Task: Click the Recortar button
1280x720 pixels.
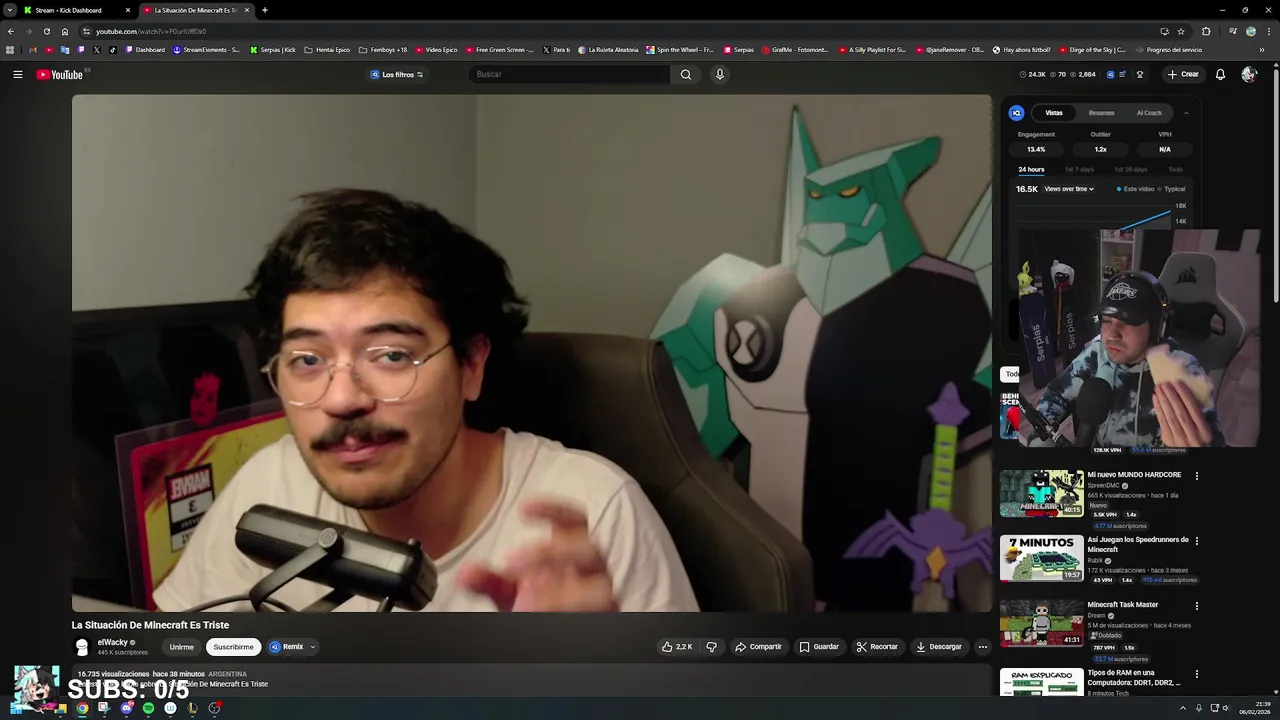Action: (877, 647)
